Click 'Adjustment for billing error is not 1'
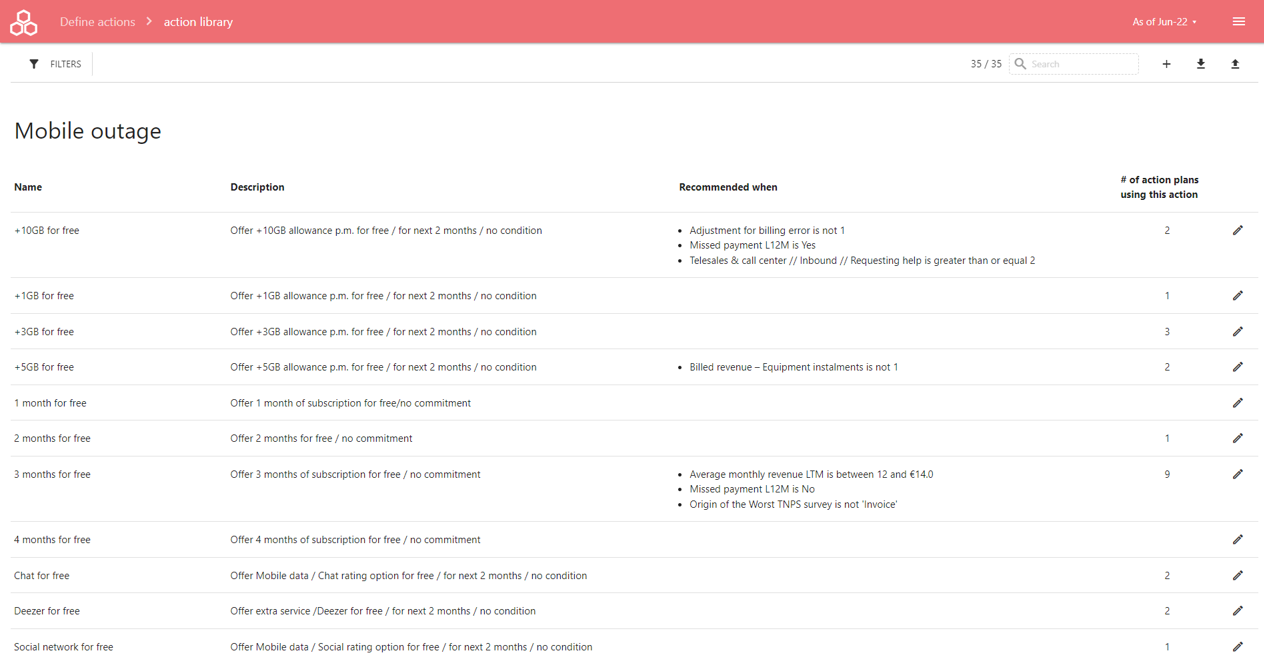1264x659 pixels. (767, 231)
